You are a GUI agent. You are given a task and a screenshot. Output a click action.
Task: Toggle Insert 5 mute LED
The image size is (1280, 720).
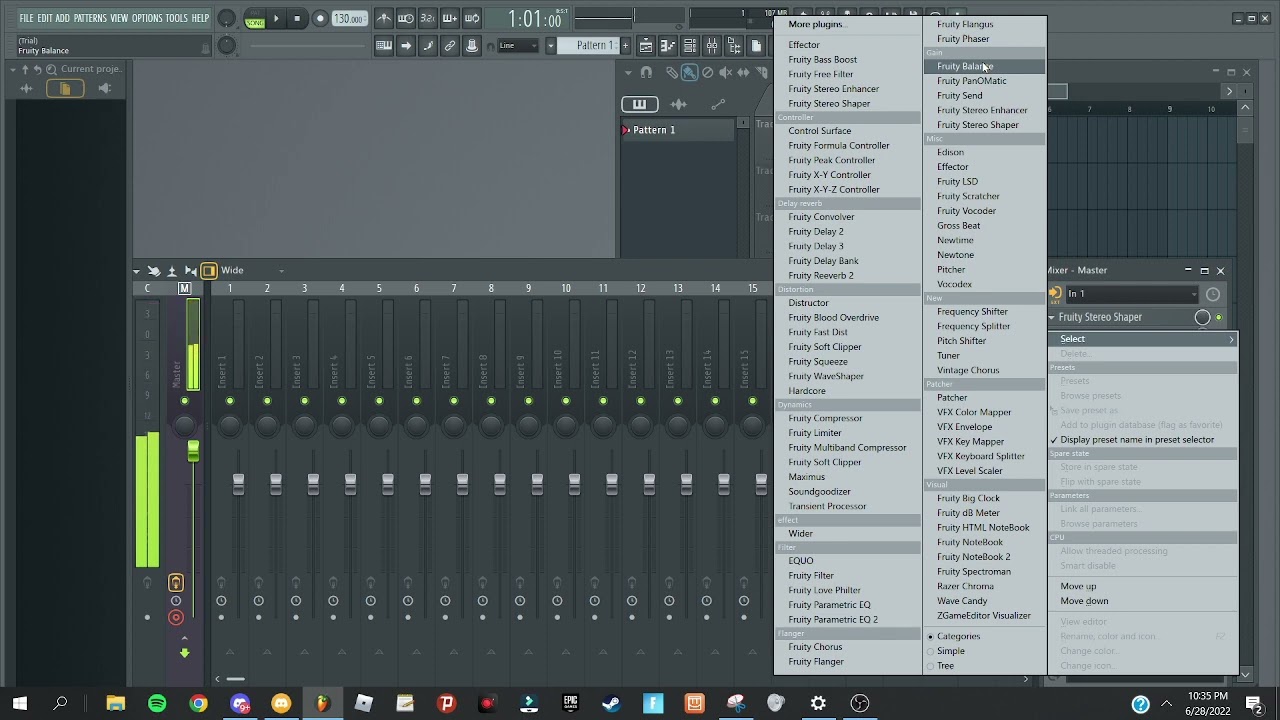pos(379,401)
